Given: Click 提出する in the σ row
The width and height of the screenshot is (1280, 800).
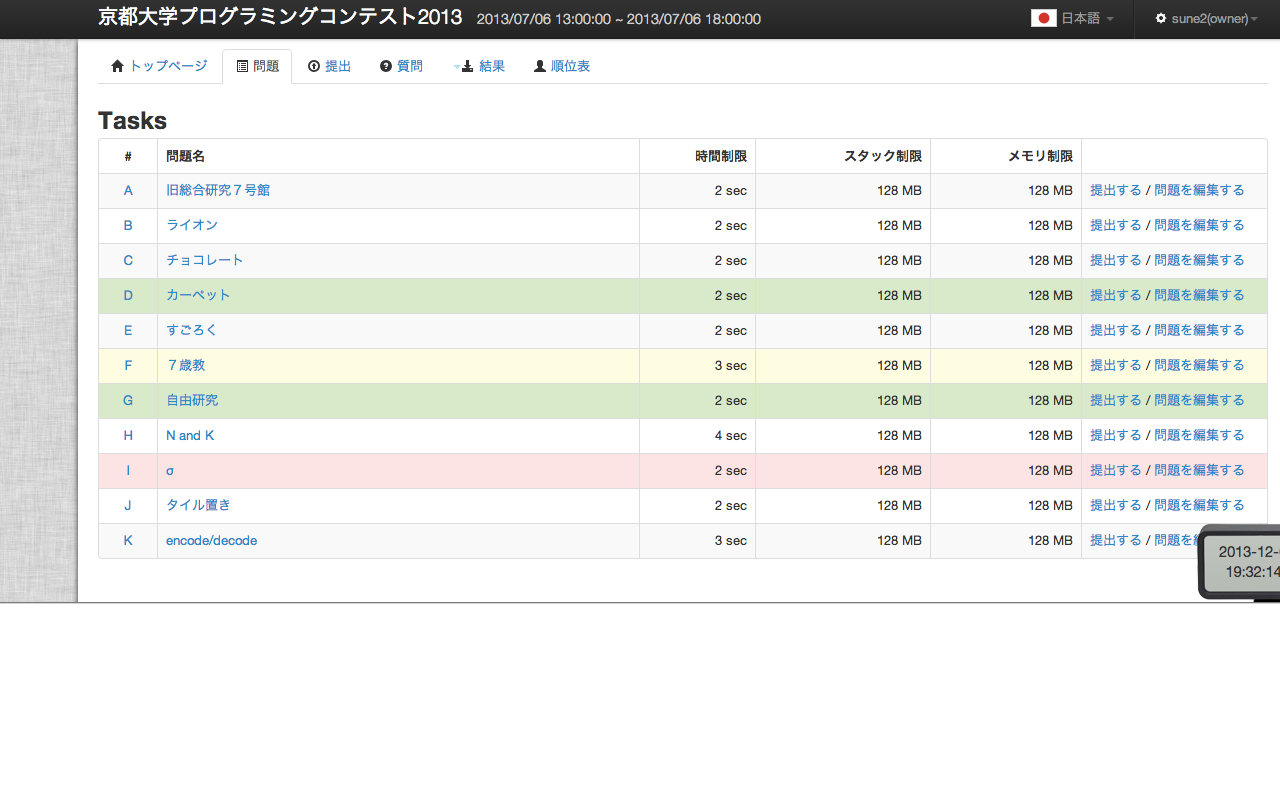Looking at the screenshot, I should (x=1116, y=470).
